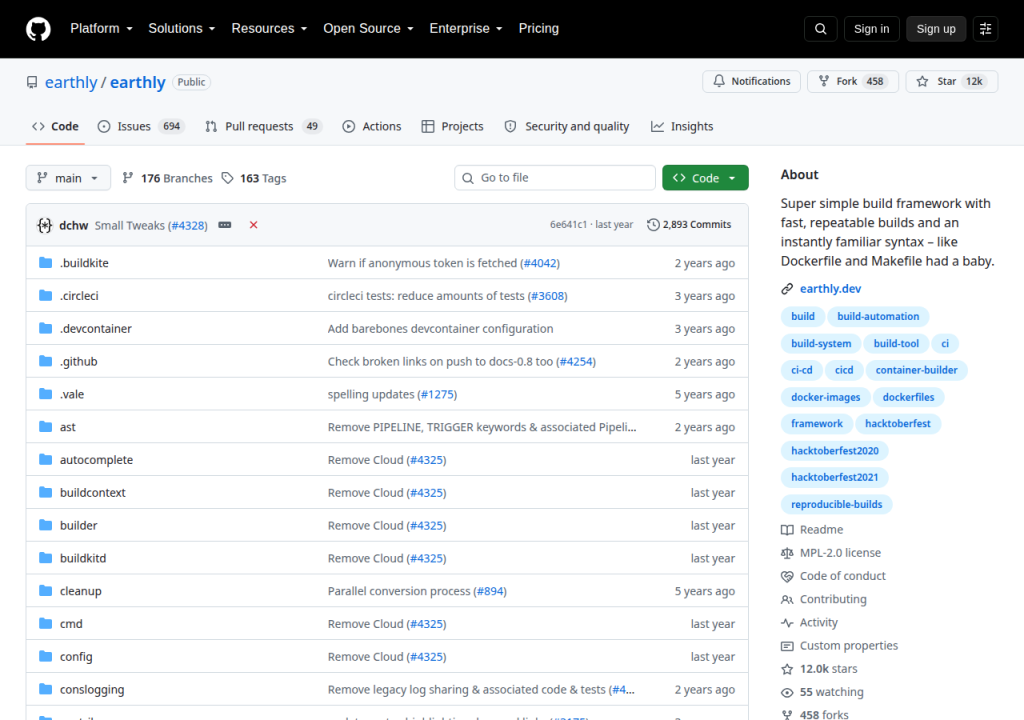
Task: Expand the Solutions menu
Action: point(182,29)
